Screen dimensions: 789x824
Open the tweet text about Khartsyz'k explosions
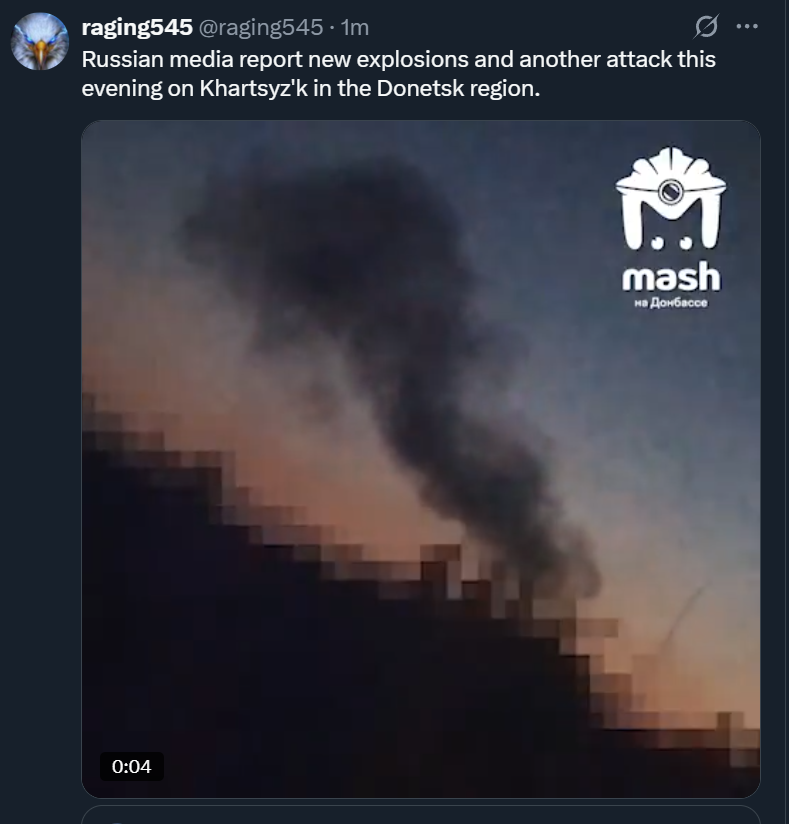click(398, 74)
